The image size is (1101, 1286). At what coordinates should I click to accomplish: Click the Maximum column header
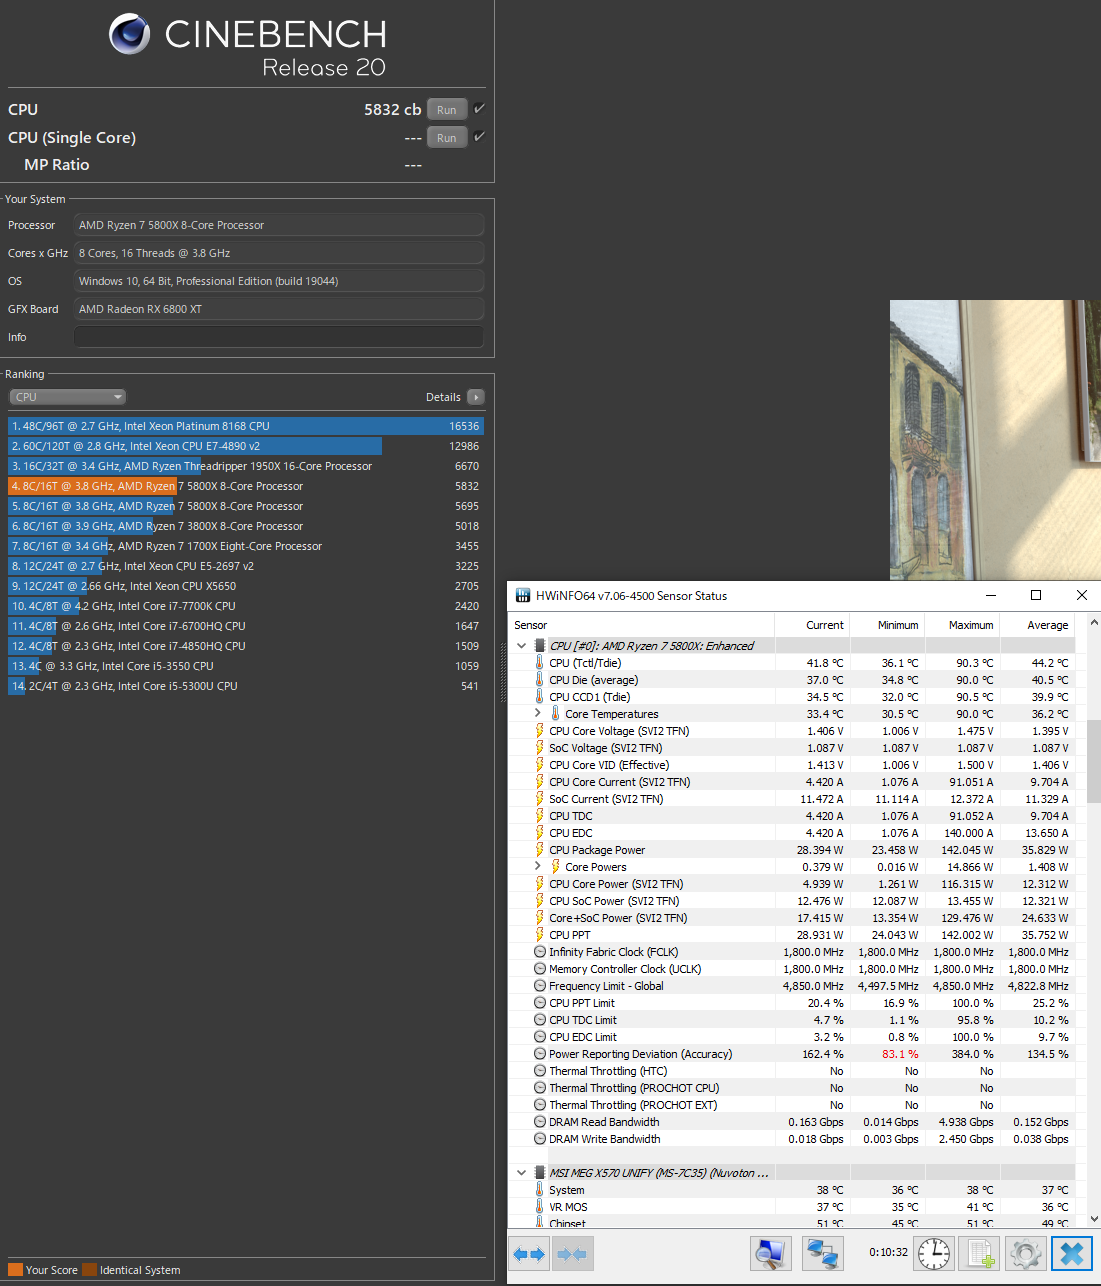coord(962,624)
